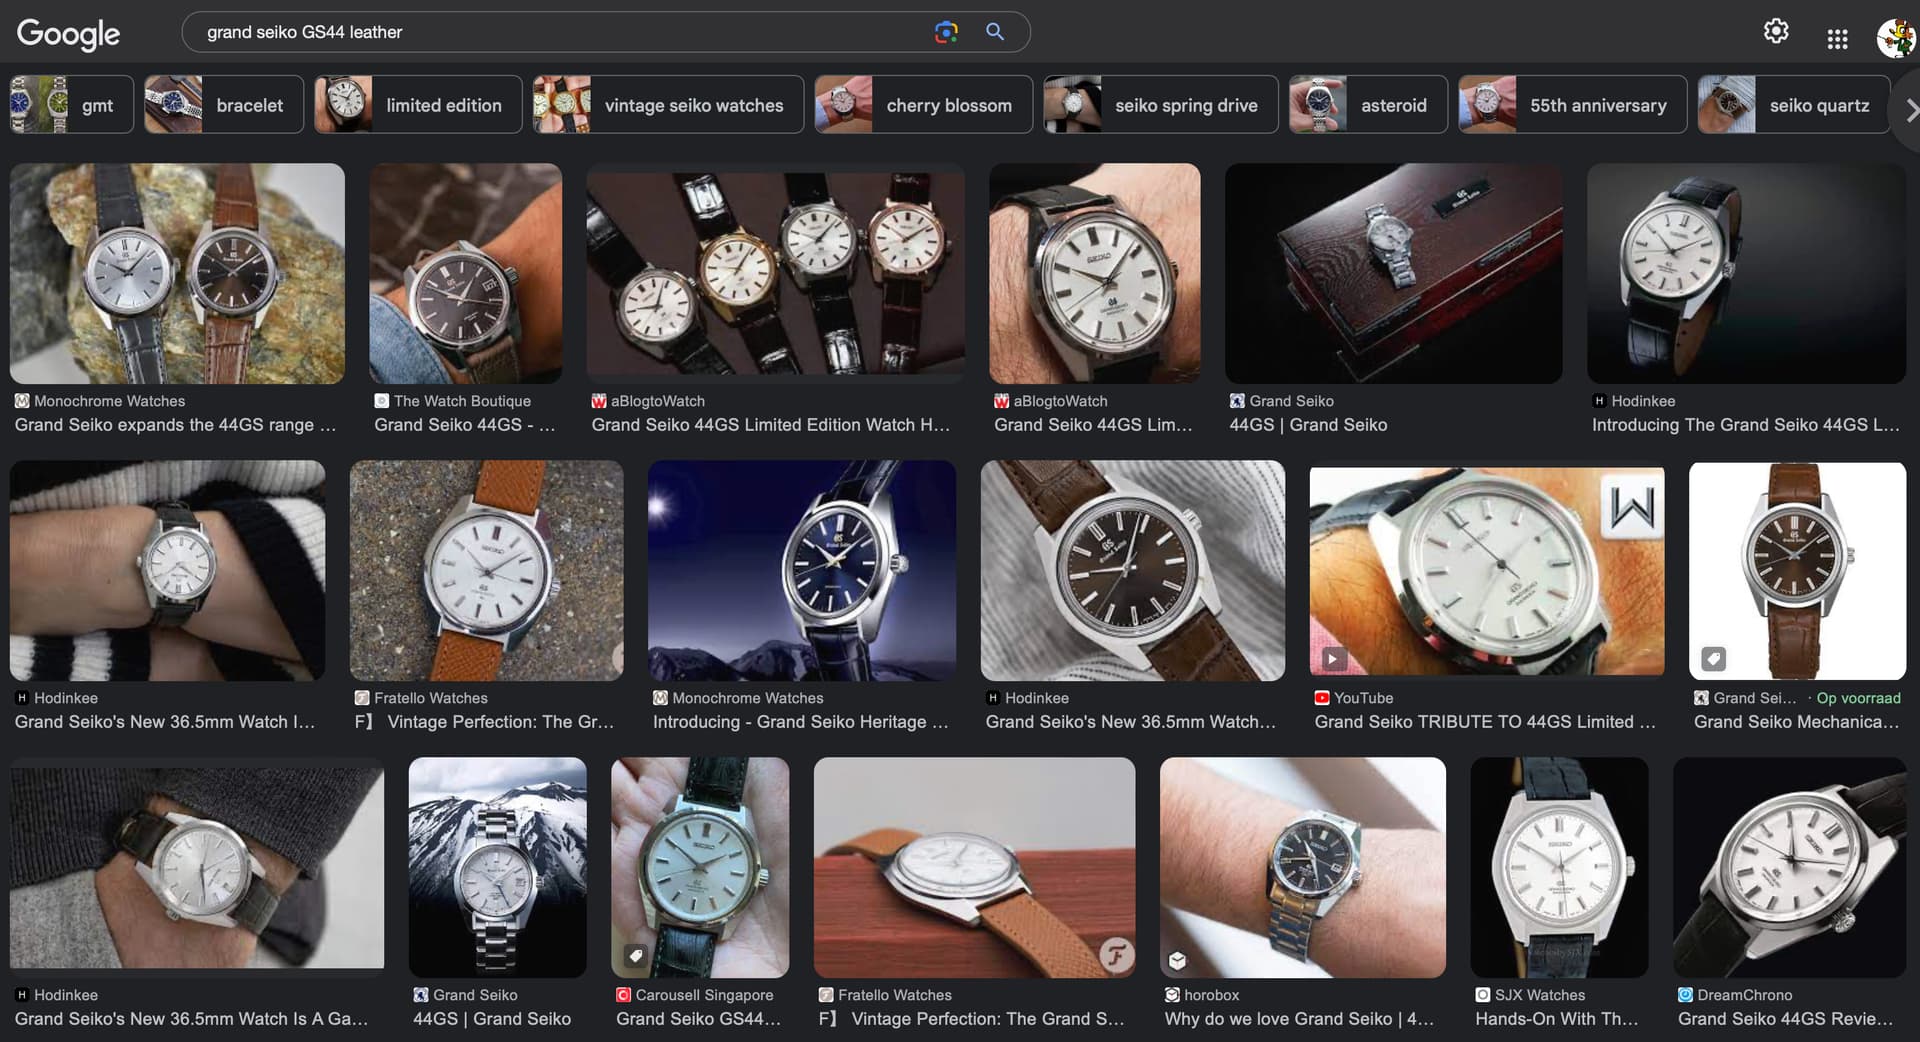1920x1042 pixels.
Task: Select seiko spring drive chip
Action: click(x=1160, y=105)
